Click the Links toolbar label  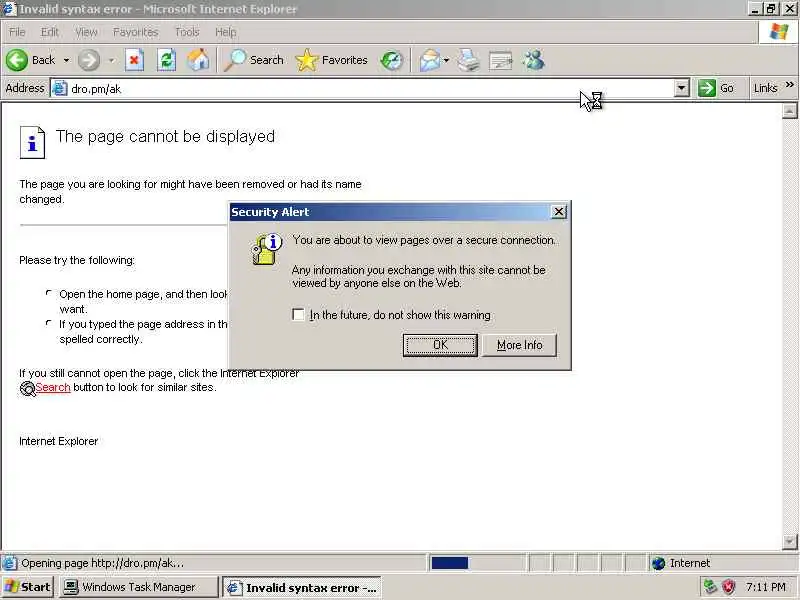[x=765, y=88]
